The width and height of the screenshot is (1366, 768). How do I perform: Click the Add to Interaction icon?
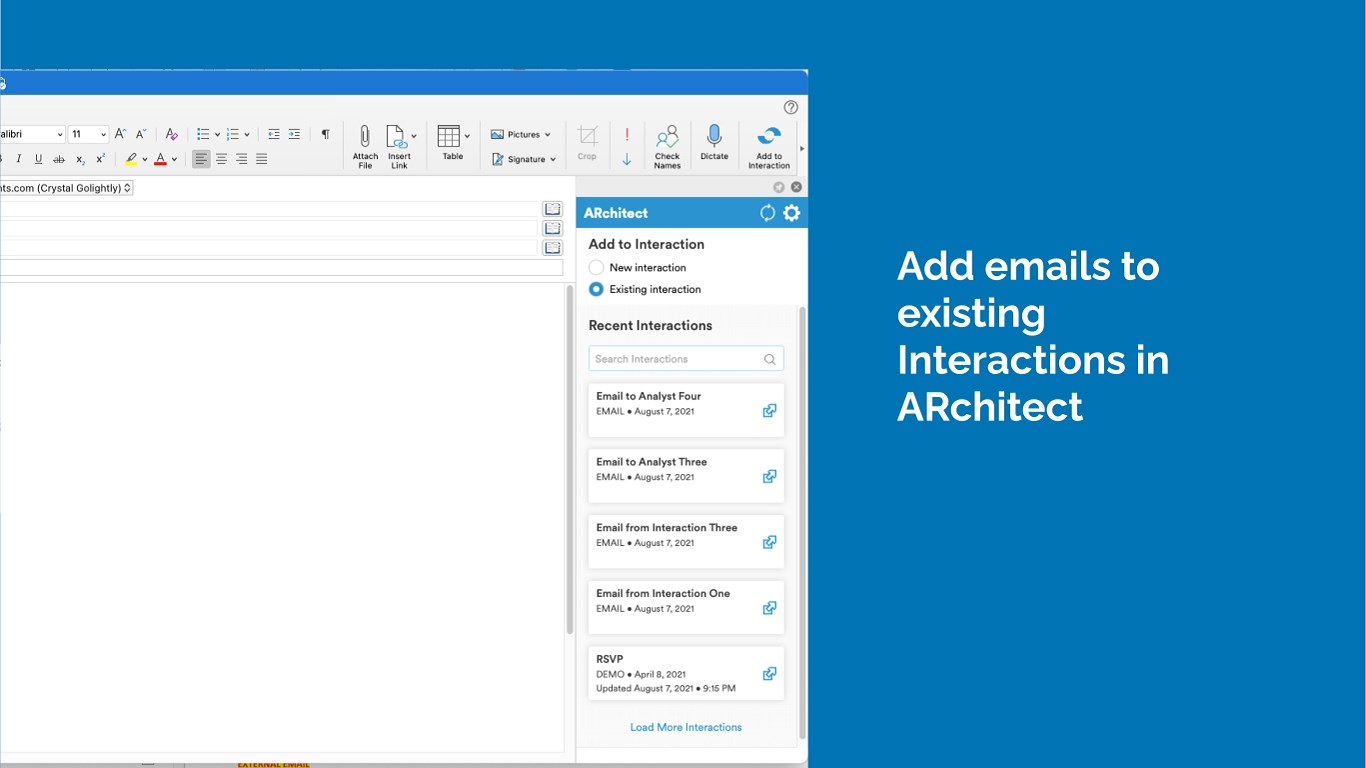[769, 136]
